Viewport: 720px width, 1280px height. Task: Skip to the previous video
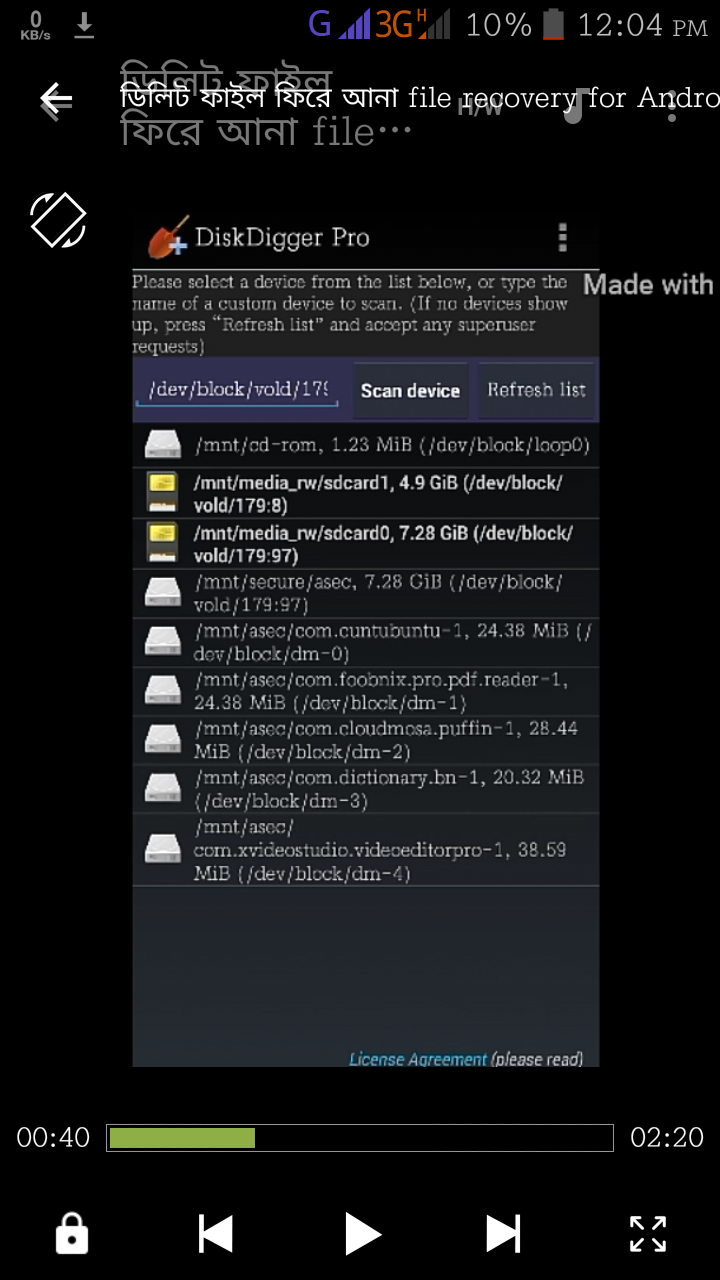(215, 1234)
